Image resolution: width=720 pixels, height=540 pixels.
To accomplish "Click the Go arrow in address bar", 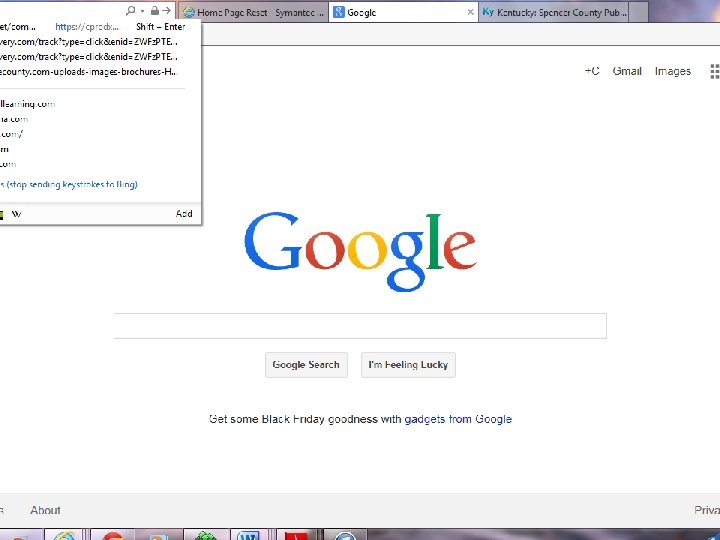I will tap(166, 10).
